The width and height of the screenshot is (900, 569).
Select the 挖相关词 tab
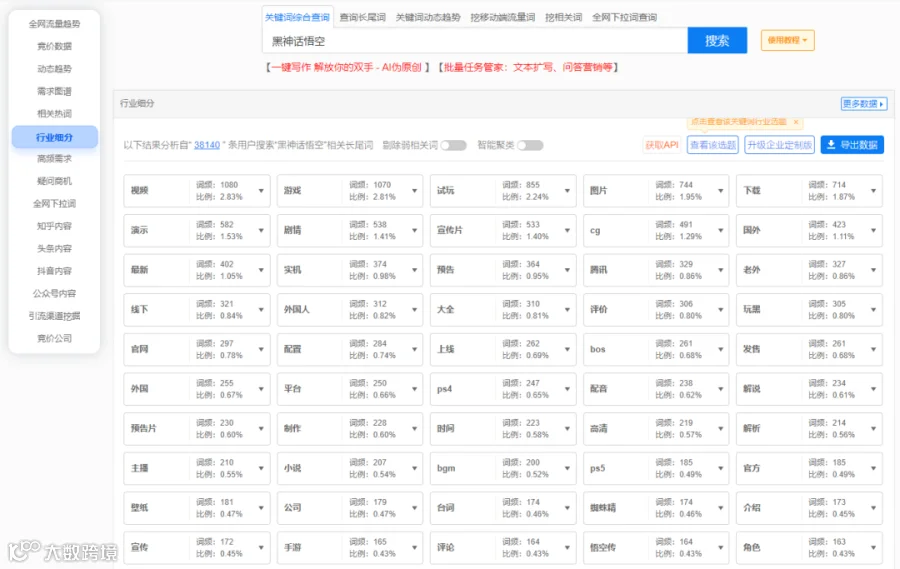(564, 17)
